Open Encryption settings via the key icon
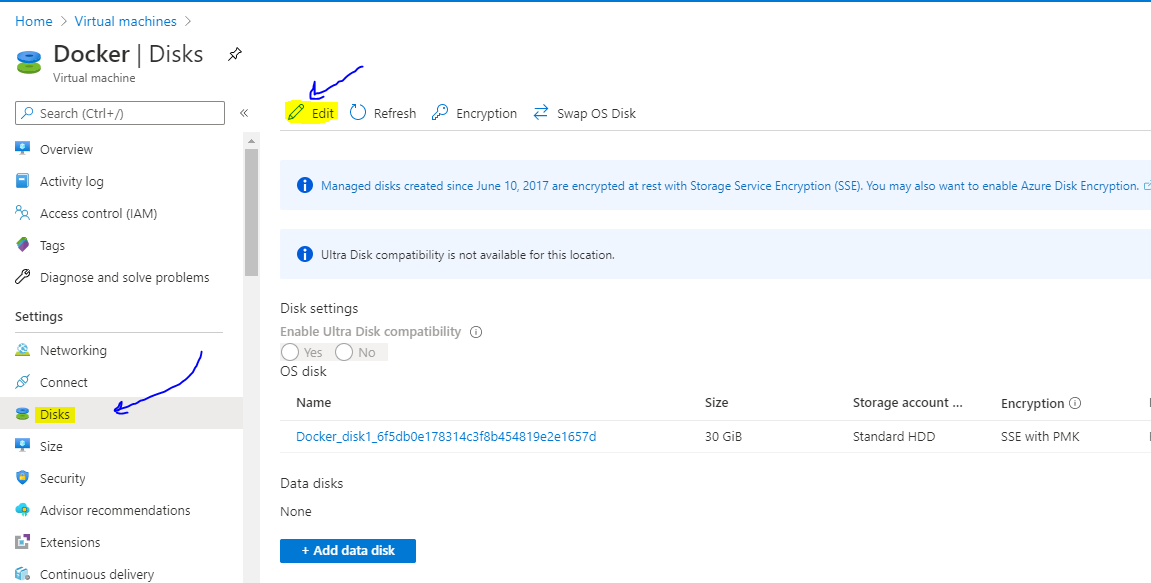 439,113
